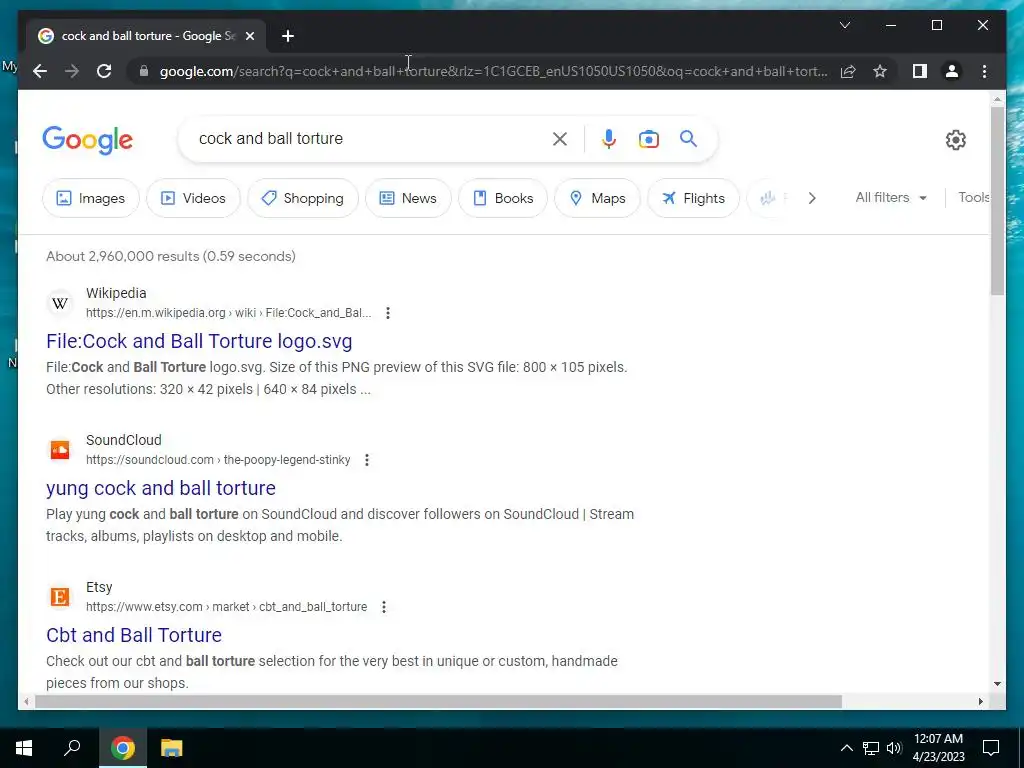
Task: Click the Google logo
Action: (88, 140)
